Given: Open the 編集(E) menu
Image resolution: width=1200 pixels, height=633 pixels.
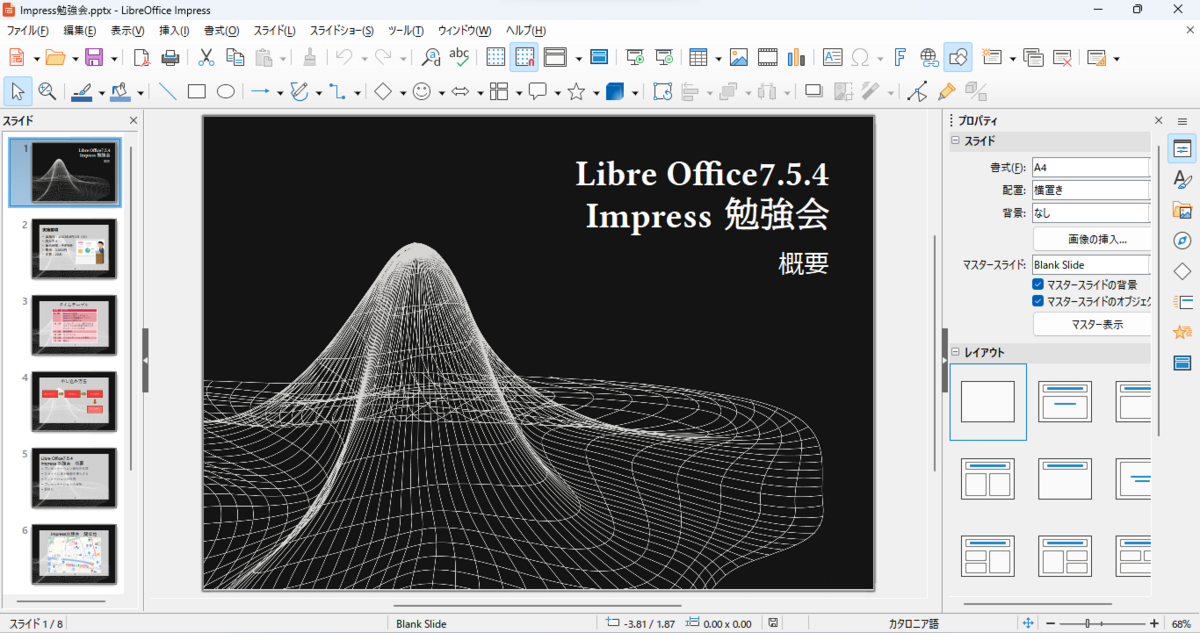Looking at the screenshot, I should (82, 31).
